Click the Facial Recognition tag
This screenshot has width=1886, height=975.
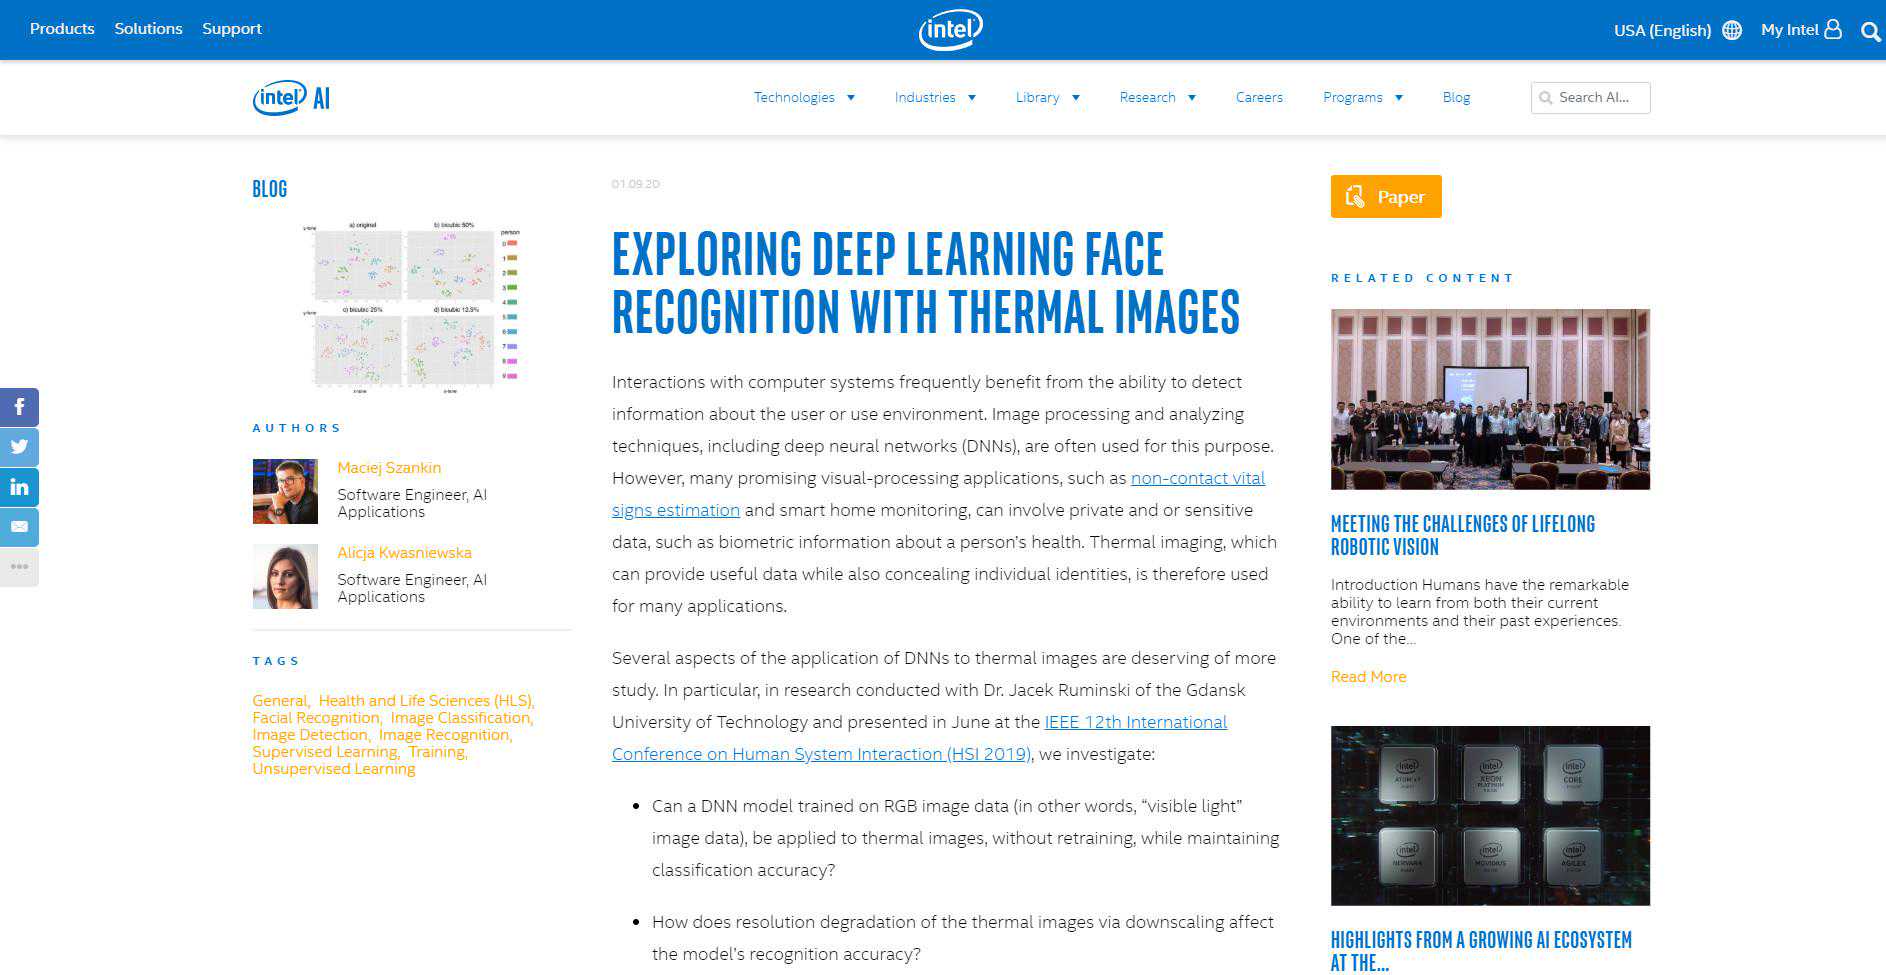tap(316, 718)
